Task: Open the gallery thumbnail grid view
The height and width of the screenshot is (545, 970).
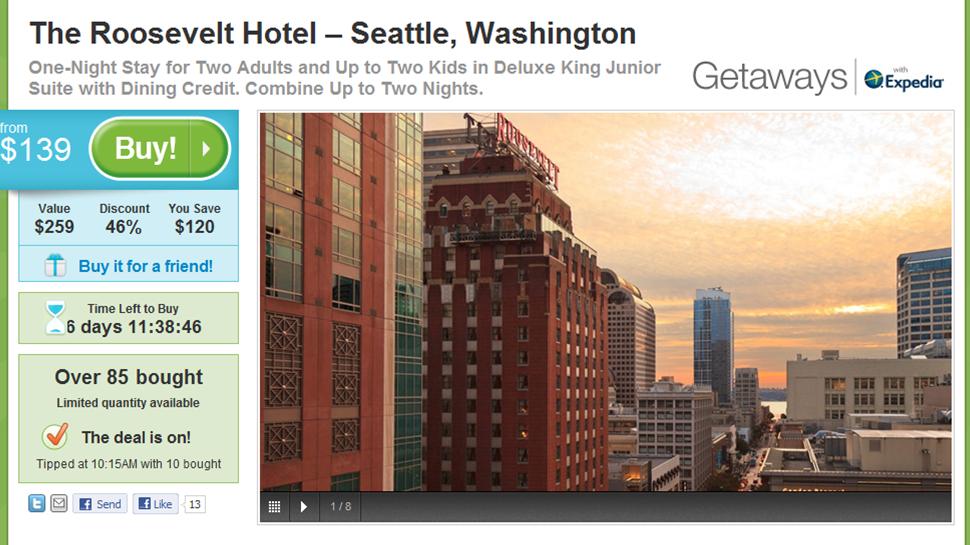Action: click(x=275, y=507)
